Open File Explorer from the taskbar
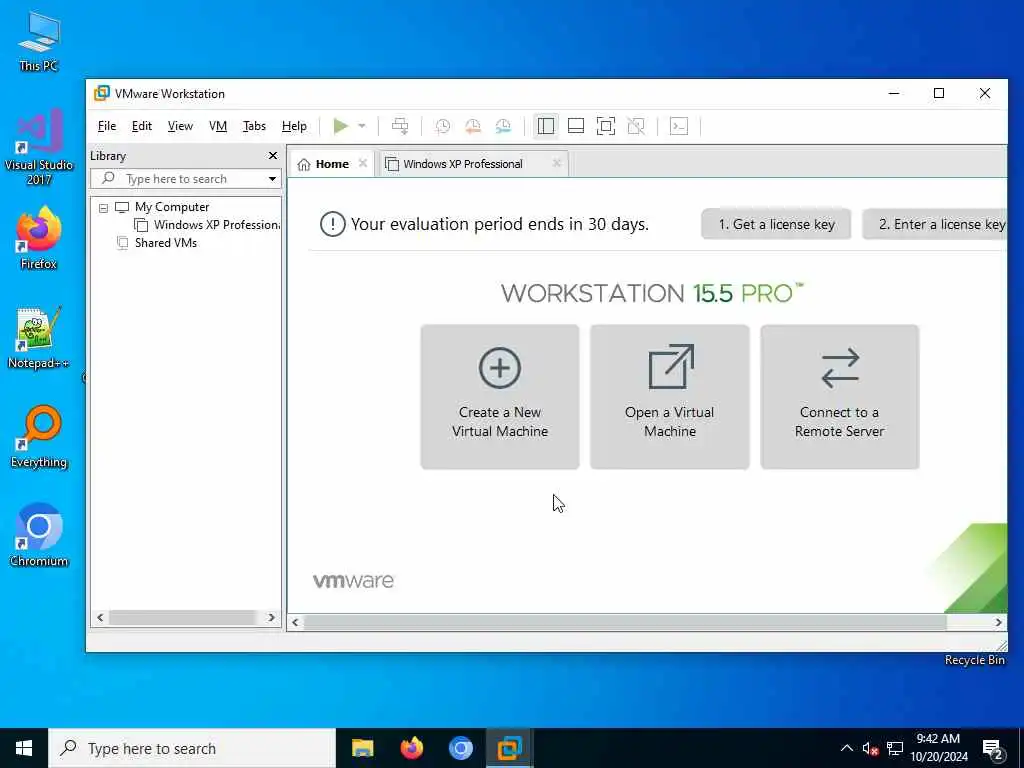 click(x=362, y=748)
